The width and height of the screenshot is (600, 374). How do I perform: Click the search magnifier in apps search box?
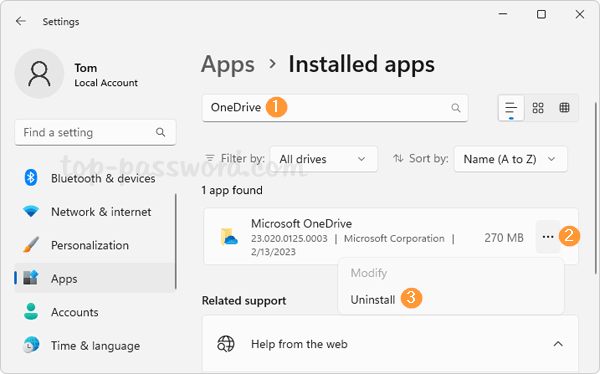point(455,108)
